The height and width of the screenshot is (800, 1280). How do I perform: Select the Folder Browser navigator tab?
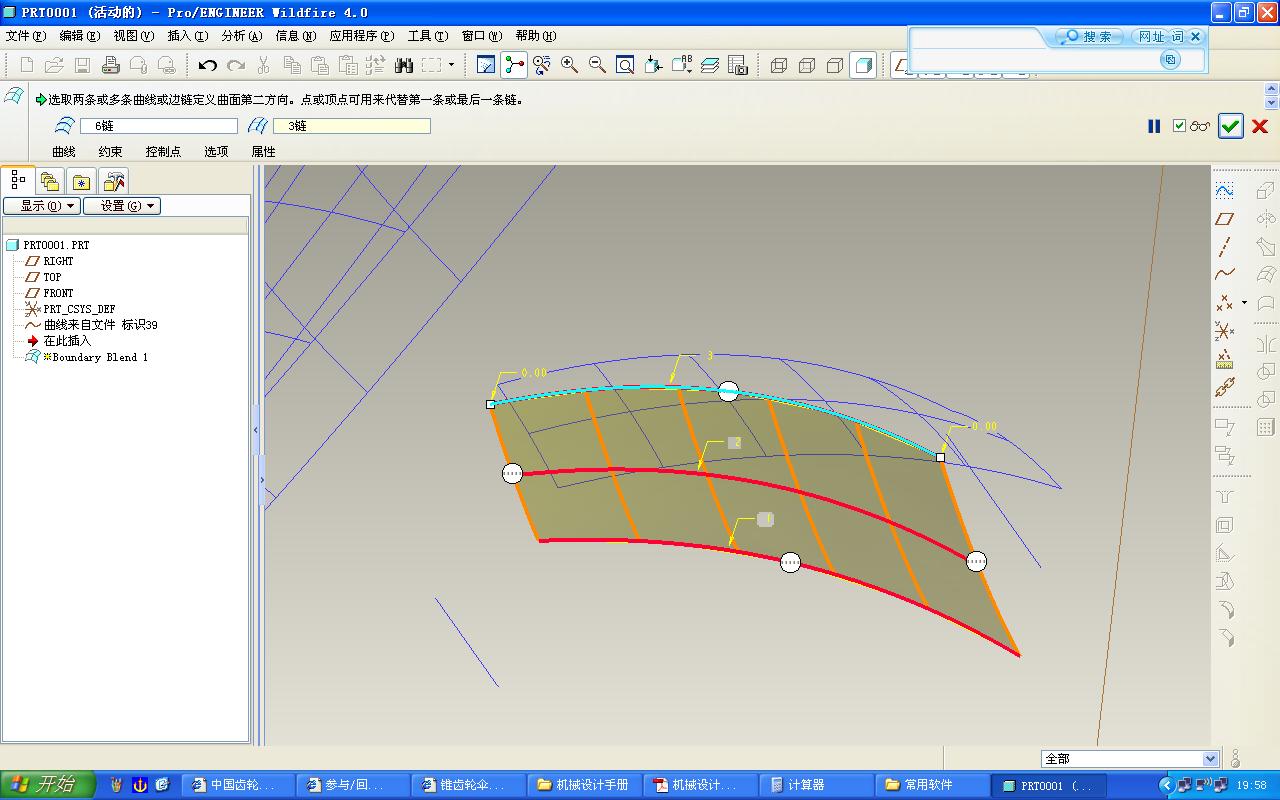50,181
